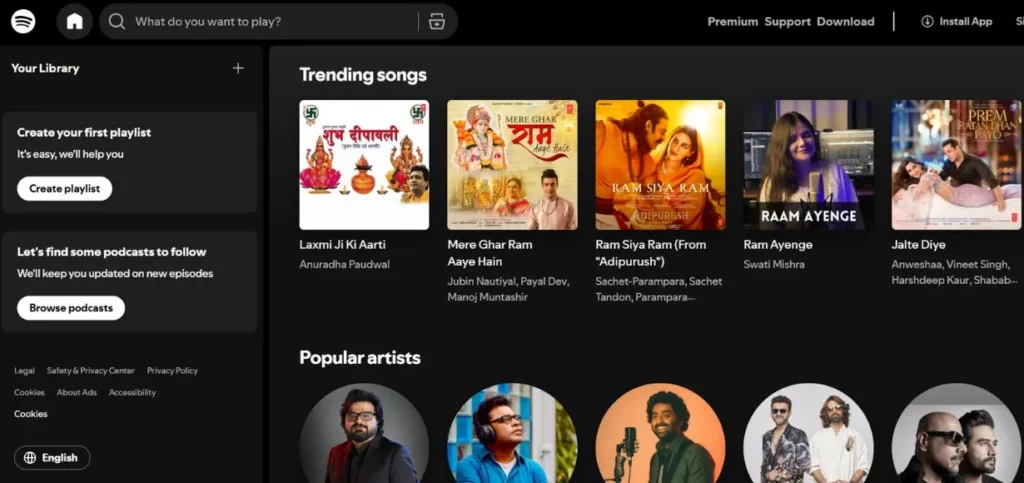Image resolution: width=1024 pixels, height=483 pixels.
Task: Open Mere Ghar Ram Aaye Hain cover art
Action: [x=512, y=164]
